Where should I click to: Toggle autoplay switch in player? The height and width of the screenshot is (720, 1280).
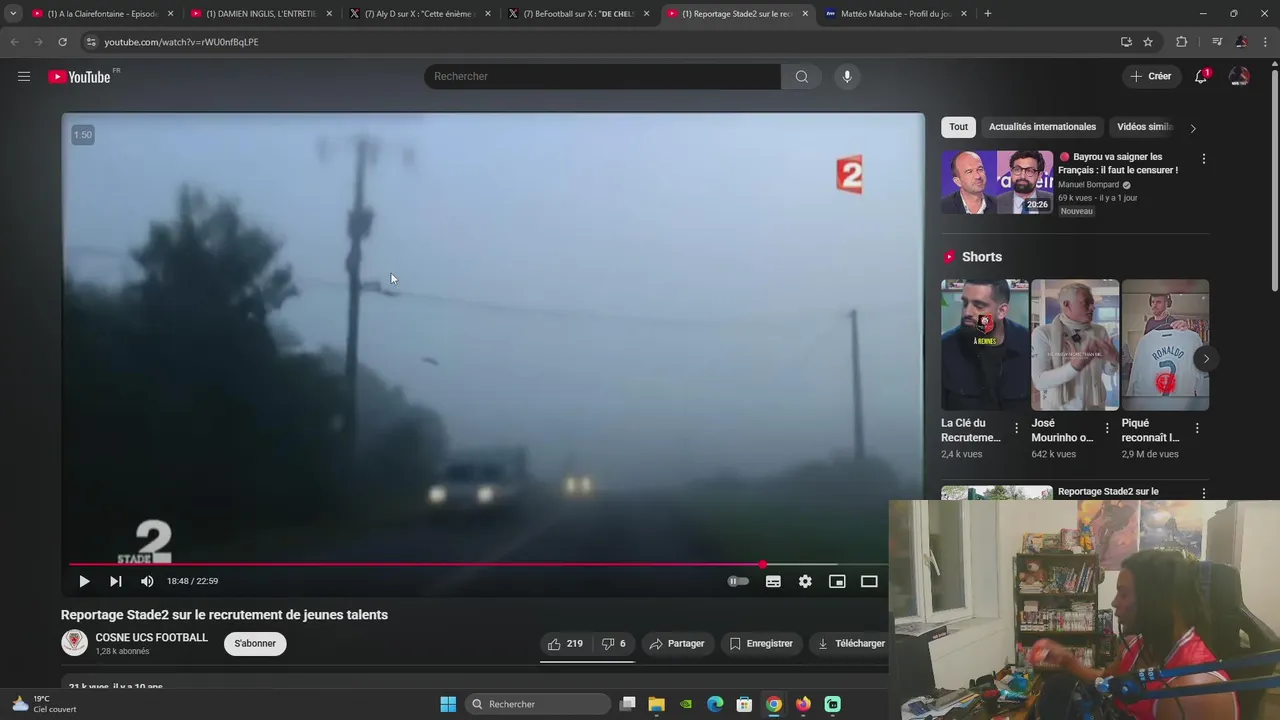pos(738,581)
